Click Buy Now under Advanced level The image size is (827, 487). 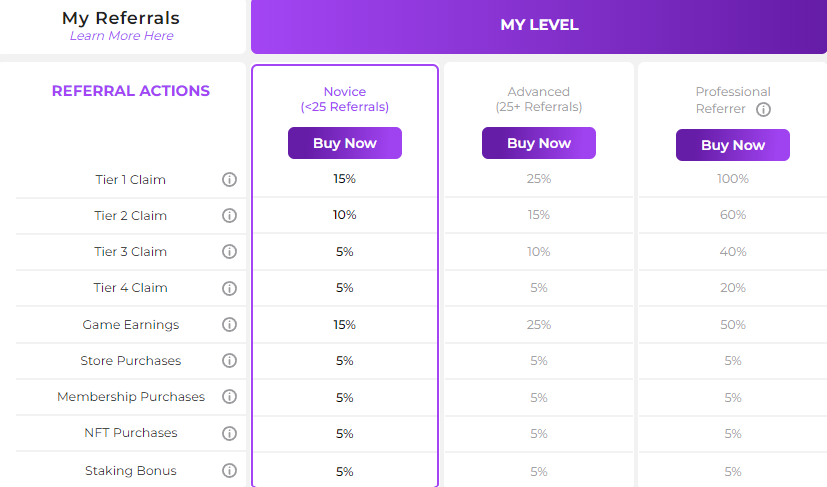tap(539, 143)
